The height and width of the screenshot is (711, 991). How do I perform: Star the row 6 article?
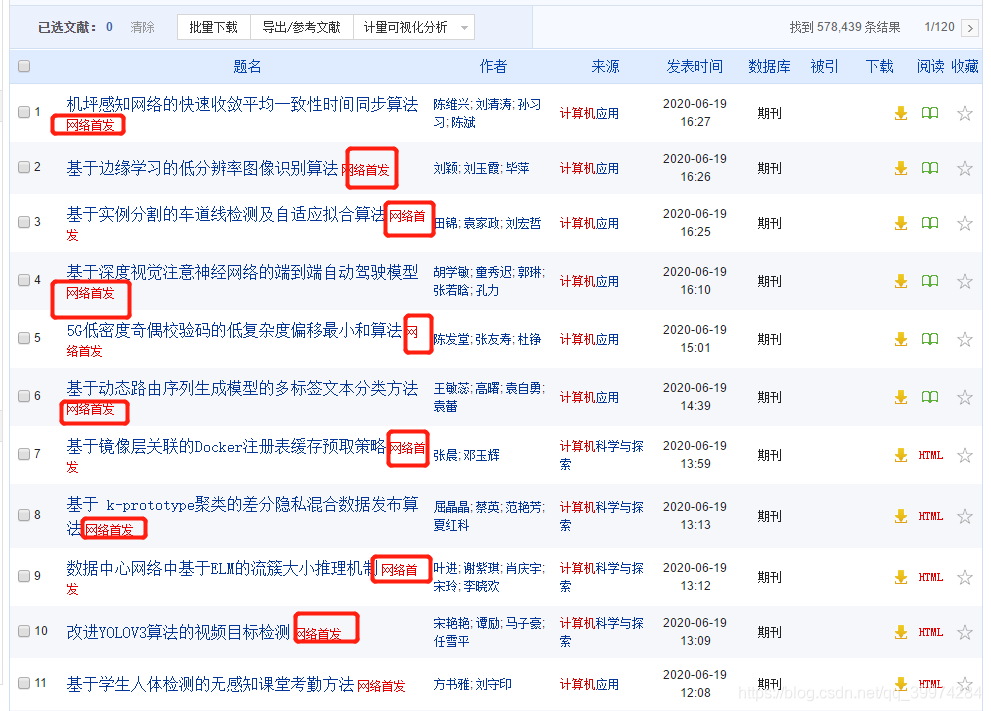964,398
